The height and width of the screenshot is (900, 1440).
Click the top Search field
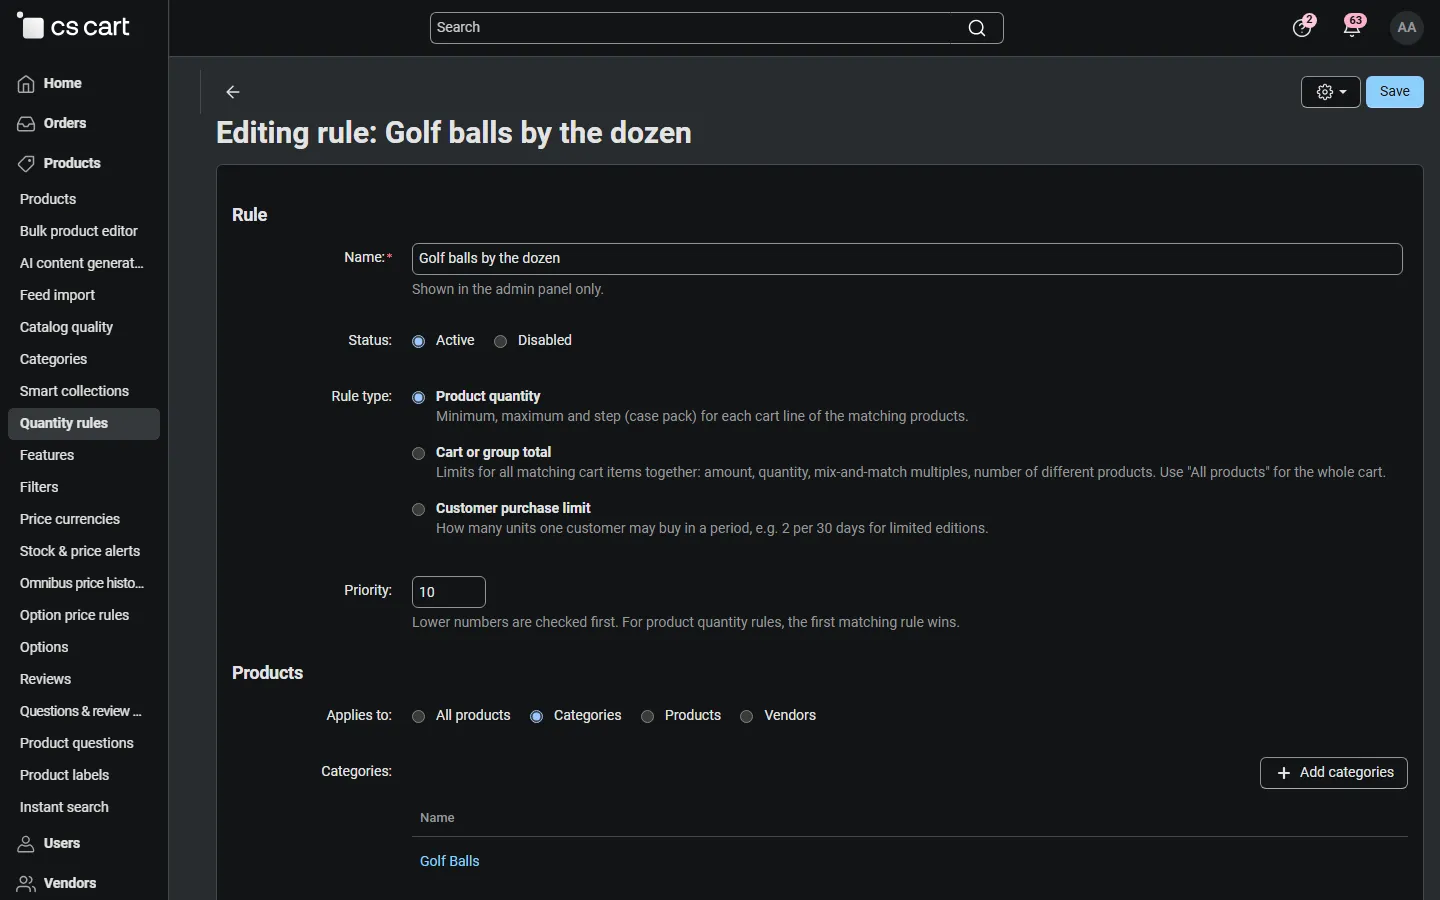point(717,28)
